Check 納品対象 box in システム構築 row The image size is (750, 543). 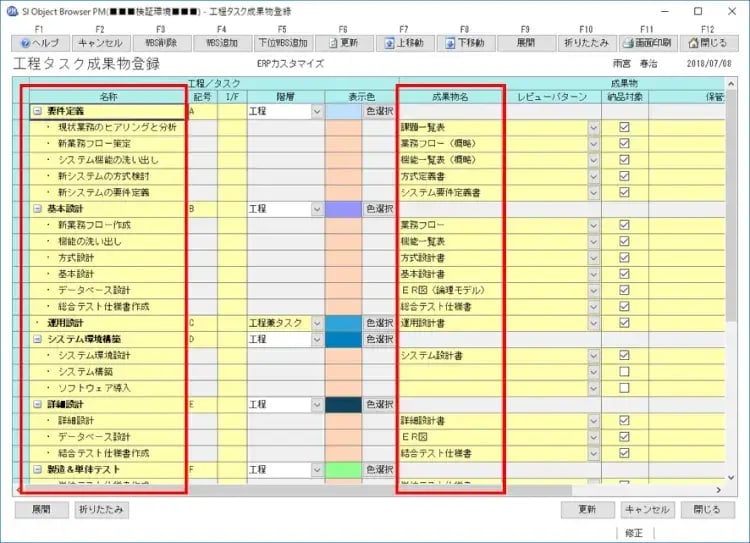624,372
